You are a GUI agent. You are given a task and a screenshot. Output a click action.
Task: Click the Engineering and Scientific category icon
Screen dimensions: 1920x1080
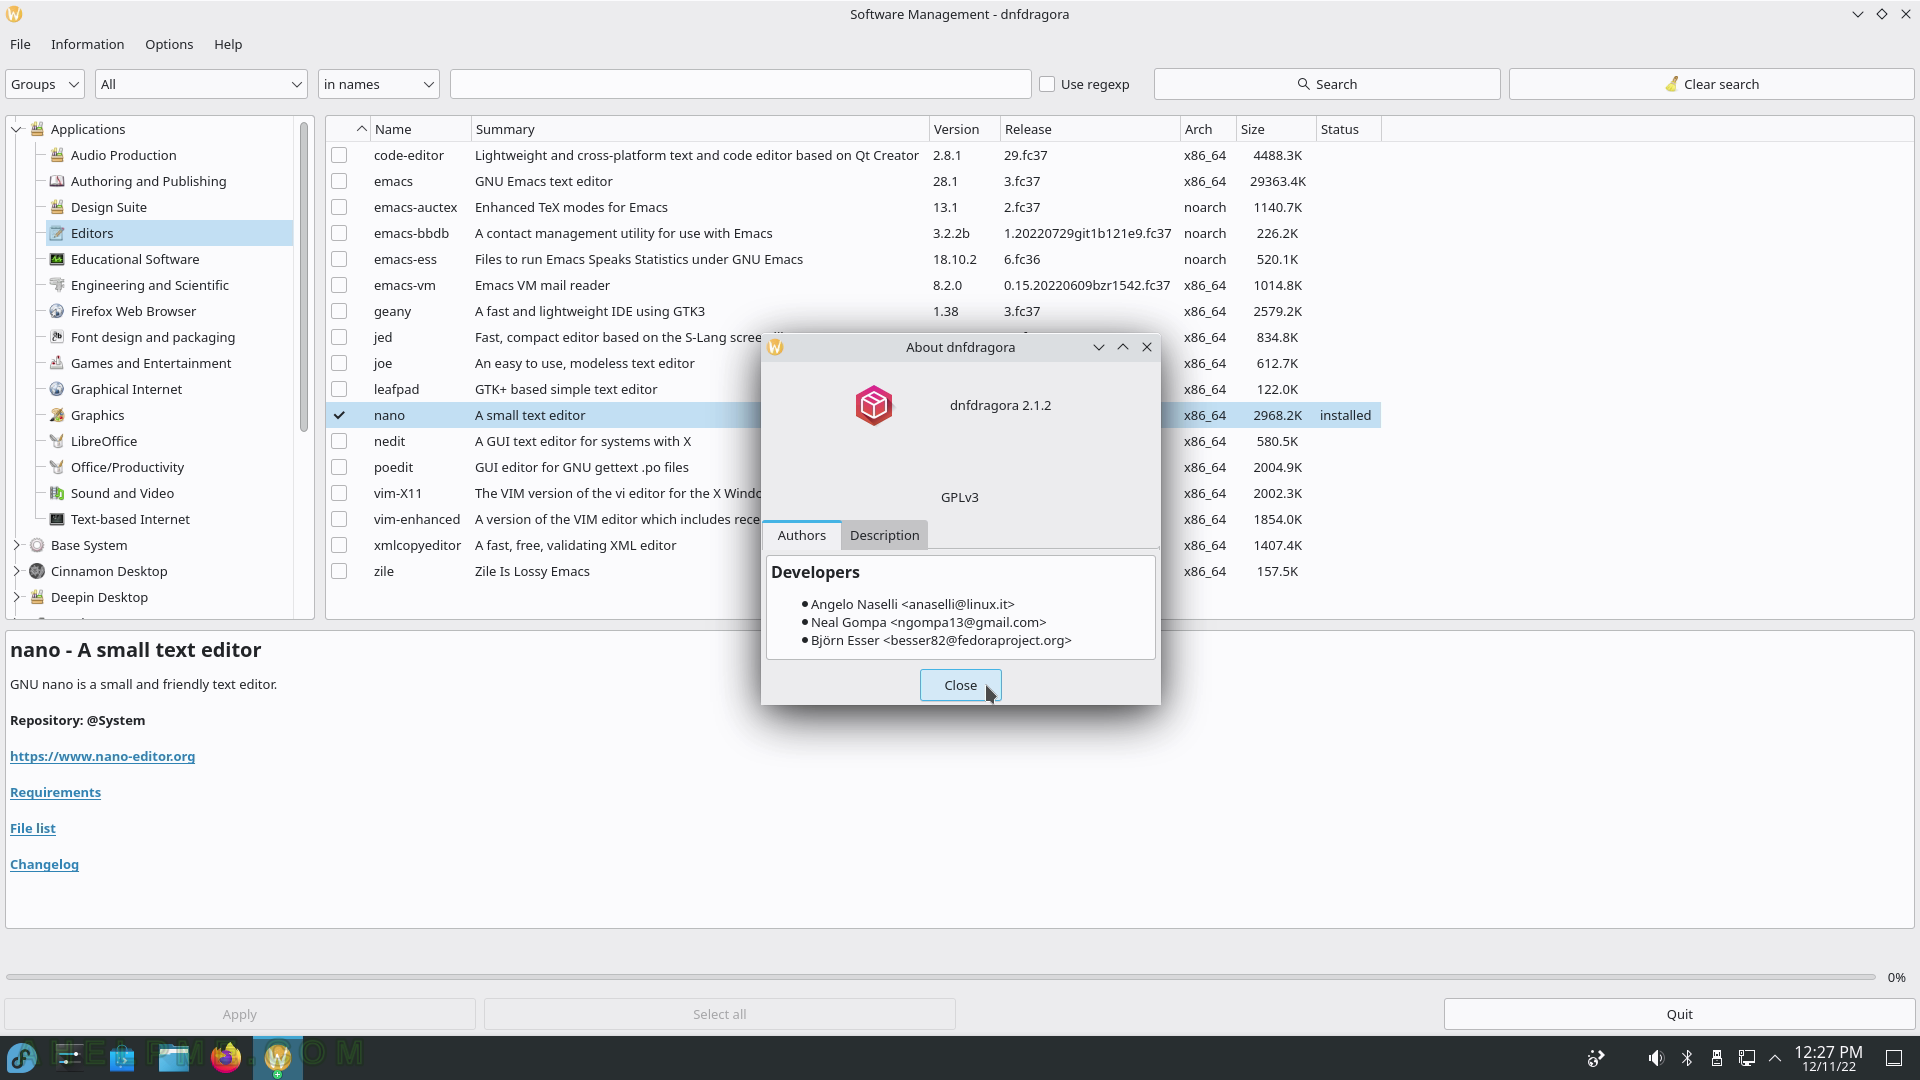[57, 285]
